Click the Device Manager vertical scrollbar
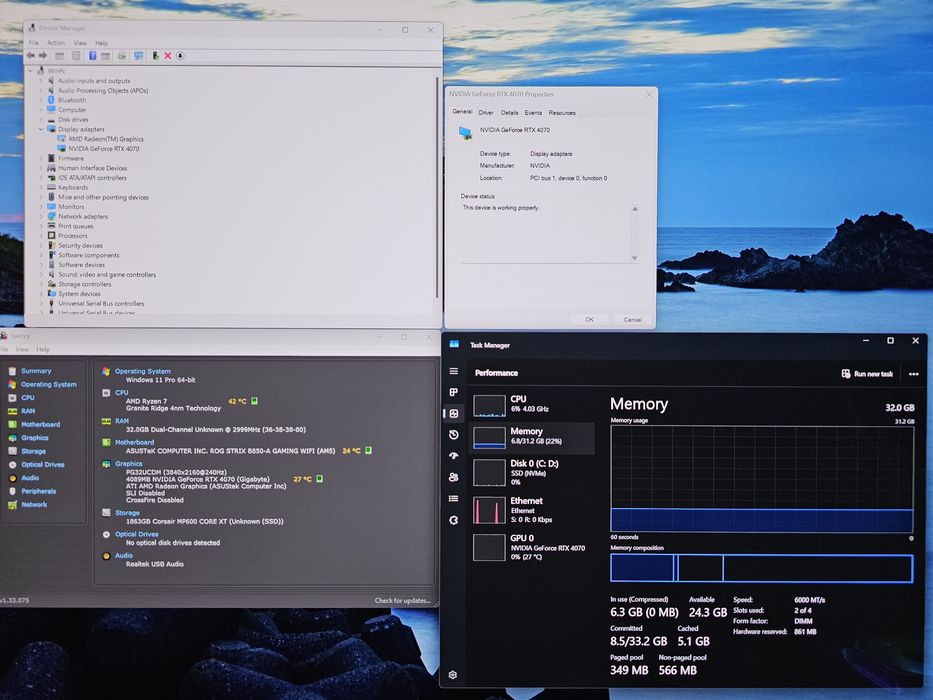Image resolution: width=933 pixels, height=700 pixels. tap(437, 187)
